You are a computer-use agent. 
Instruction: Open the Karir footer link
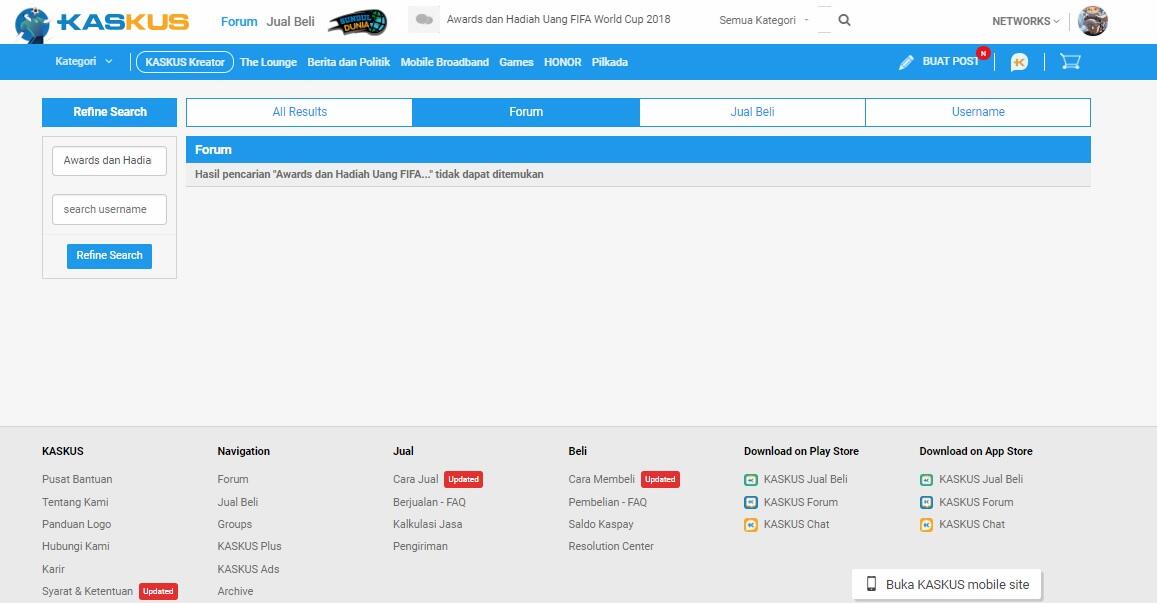[x=53, y=570]
